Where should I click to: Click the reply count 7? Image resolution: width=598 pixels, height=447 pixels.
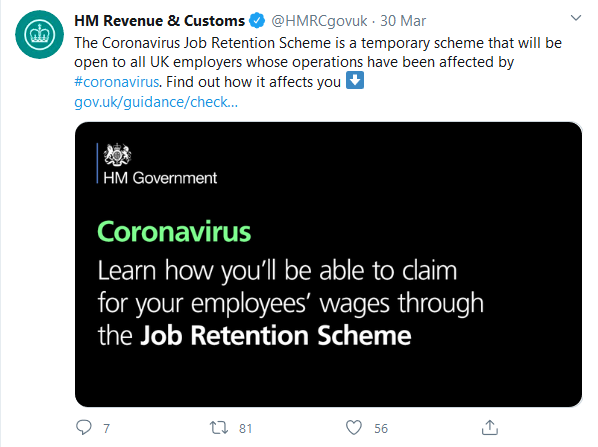point(106,429)
